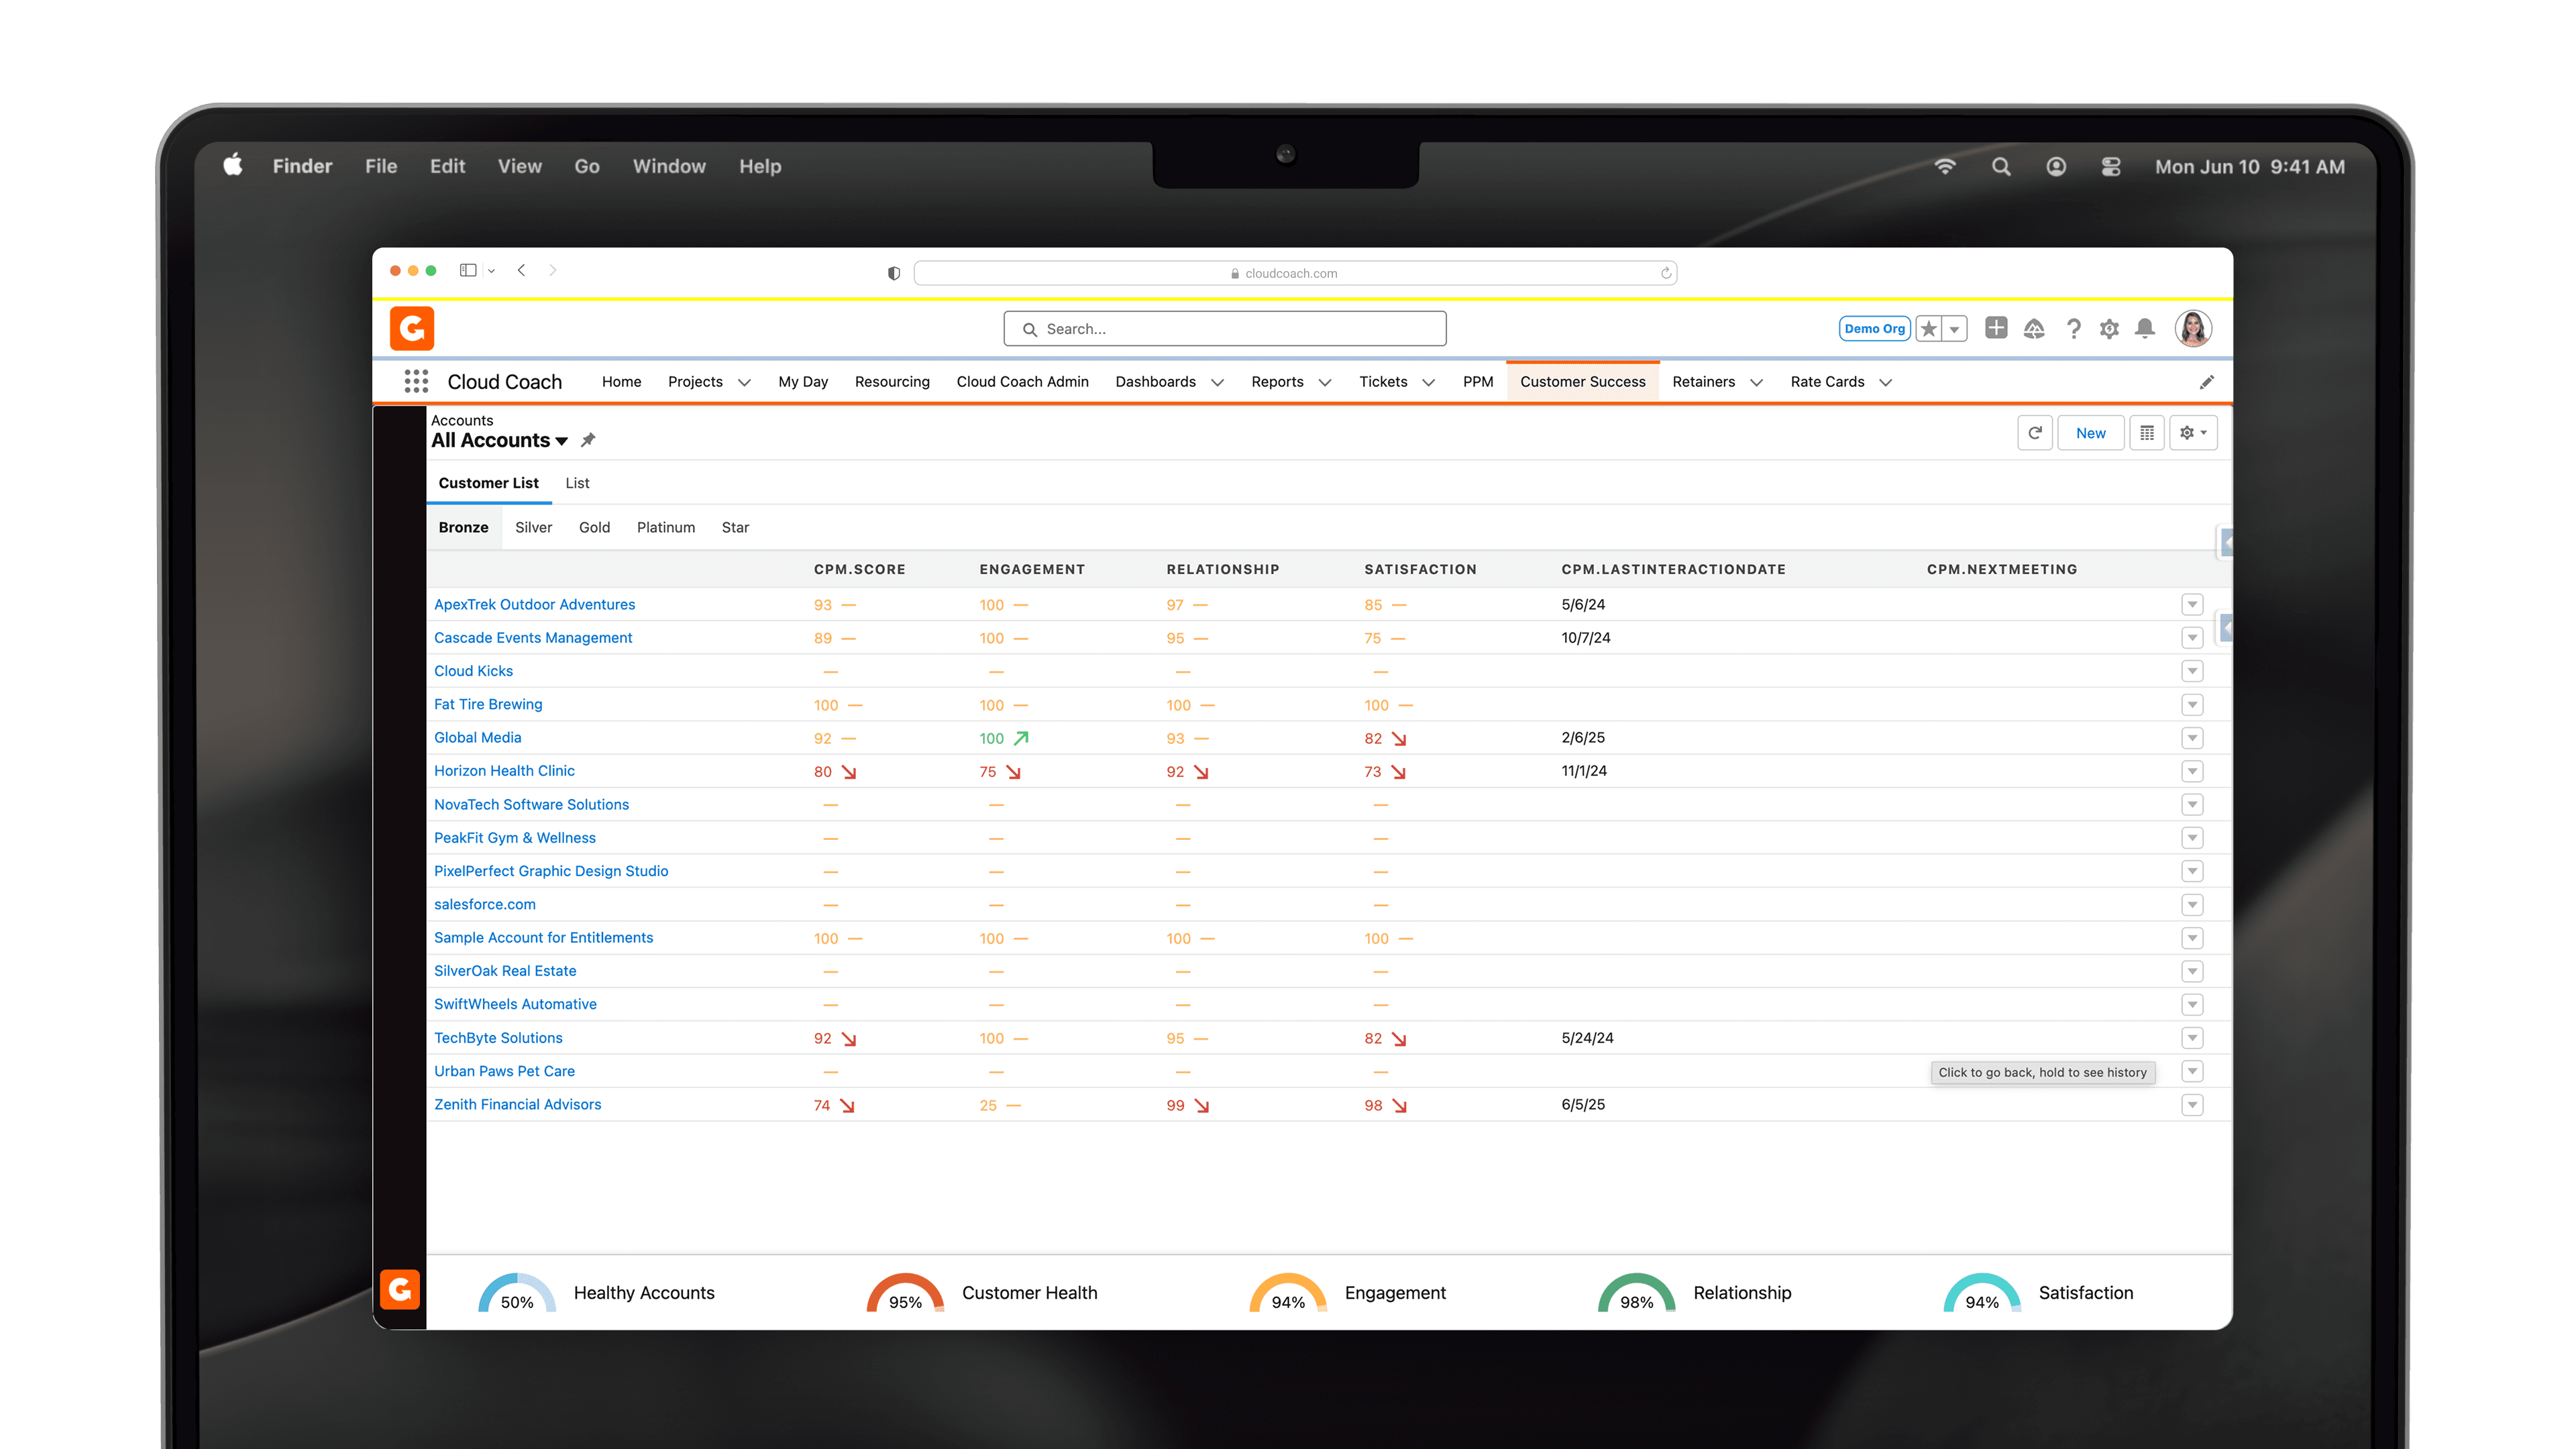2576x1449 pixels.
Task: Pin the All Accounts list view
Action: (588, 440)
